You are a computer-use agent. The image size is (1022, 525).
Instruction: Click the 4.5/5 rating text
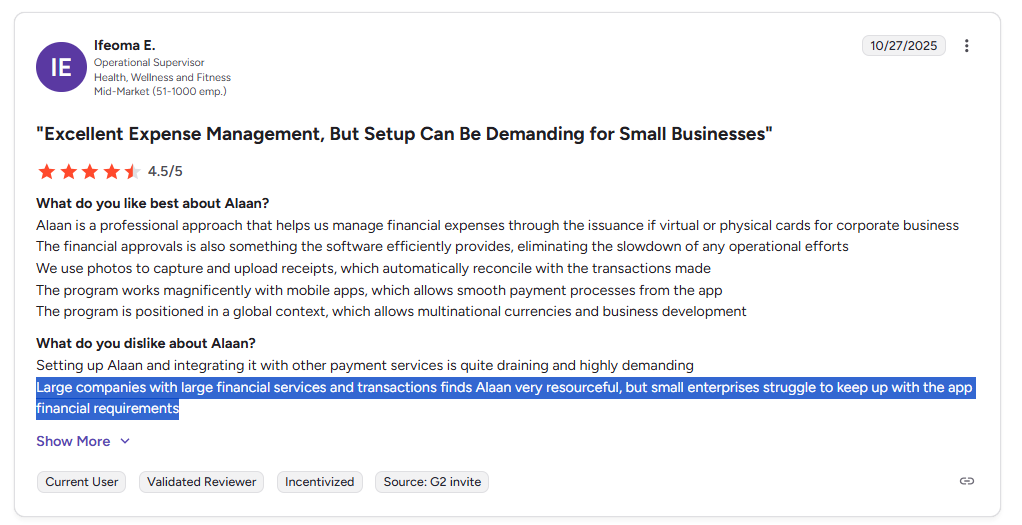pyautogui.click(x=165, y=172)
